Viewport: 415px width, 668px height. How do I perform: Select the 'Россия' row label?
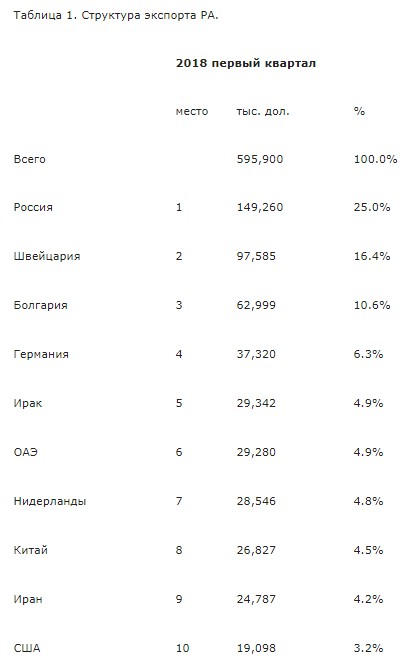[33, 207]
